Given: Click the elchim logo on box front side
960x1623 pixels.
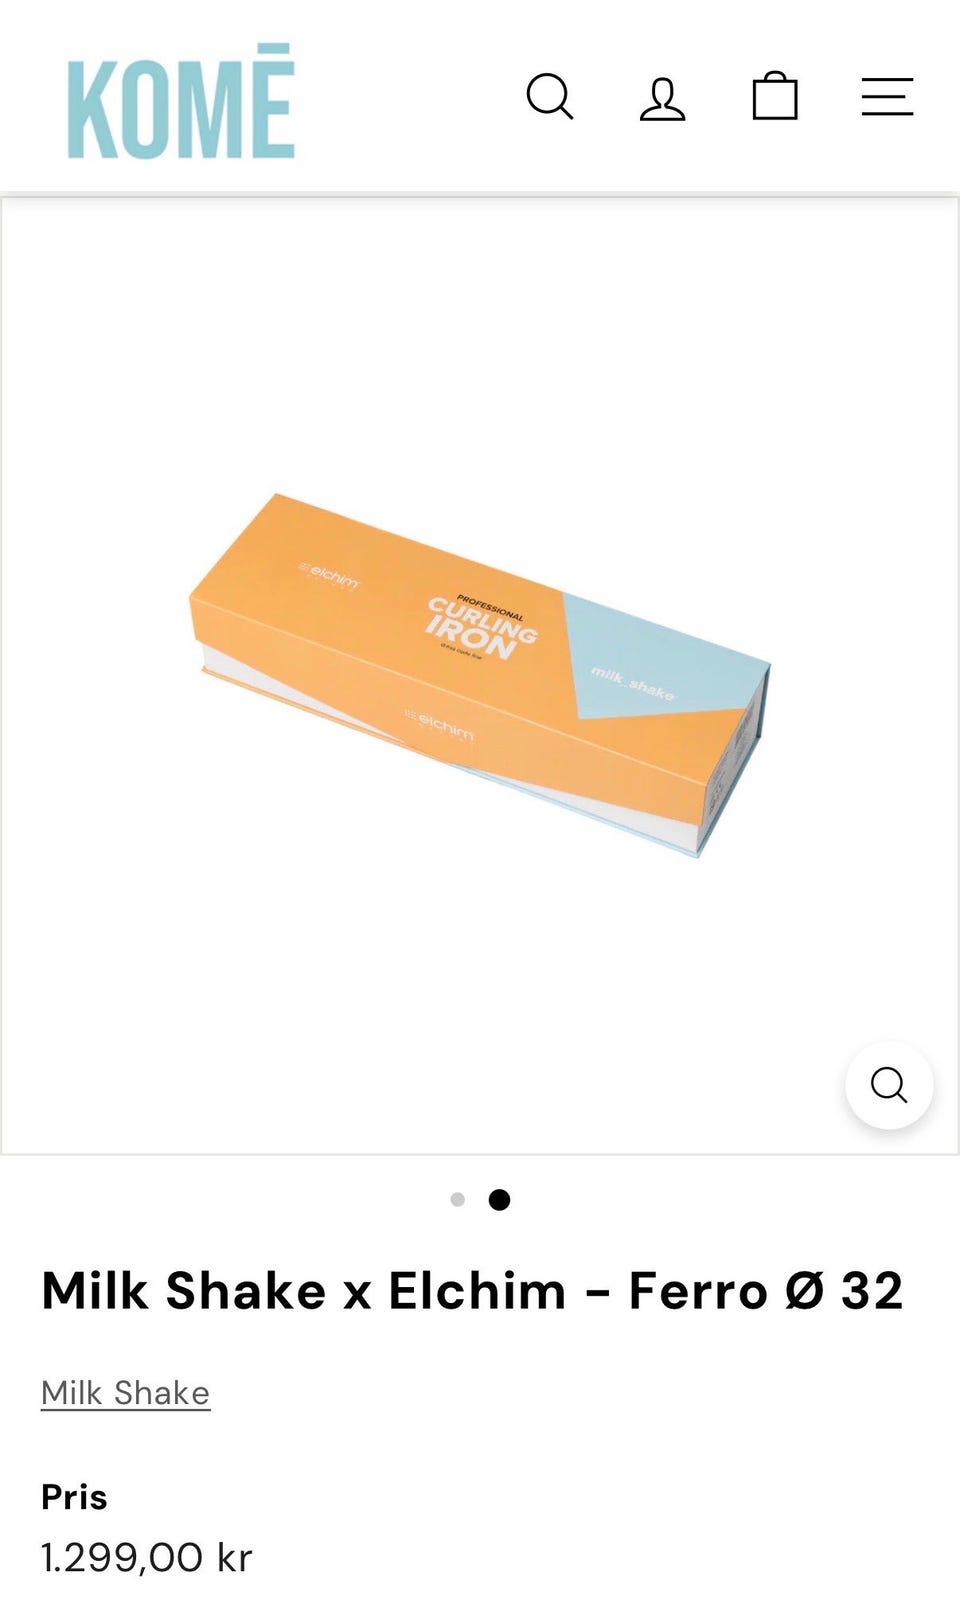Looking at the screenshot, I should click(440, 724).
